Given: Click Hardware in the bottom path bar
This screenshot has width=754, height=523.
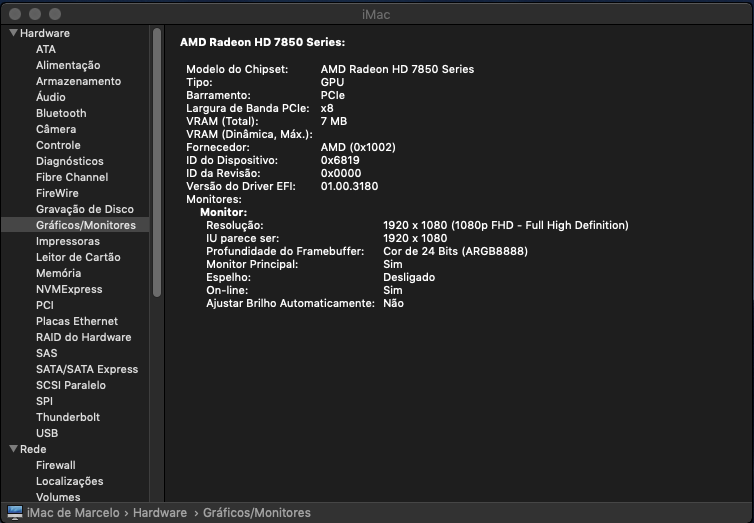Looking at the screenshot, I should click(160, 513).
